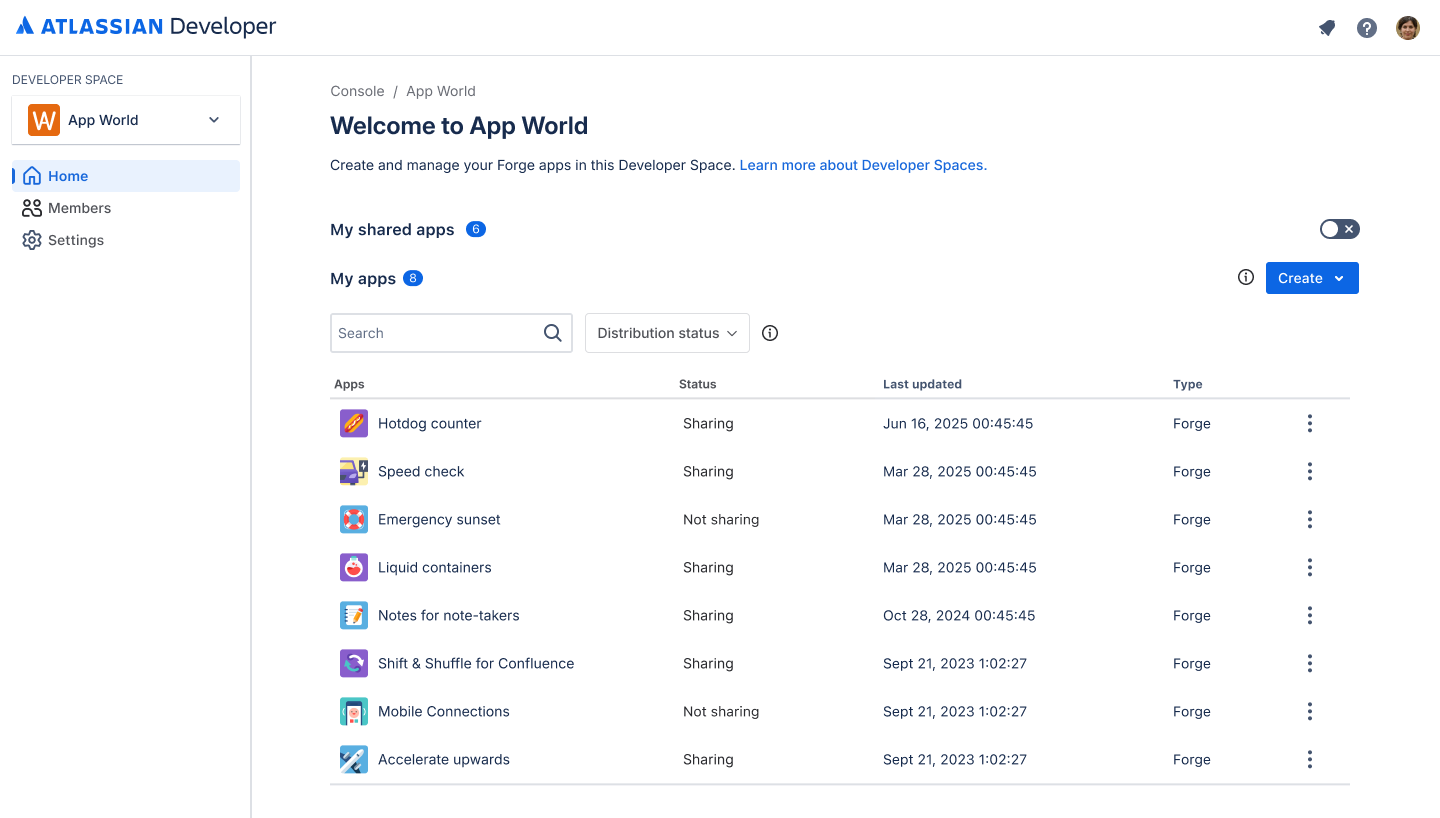The height and width of the screenshot is (818, 1440).
Task: Toggle the My shared apps switch
Action: (x=1339, y=229)
